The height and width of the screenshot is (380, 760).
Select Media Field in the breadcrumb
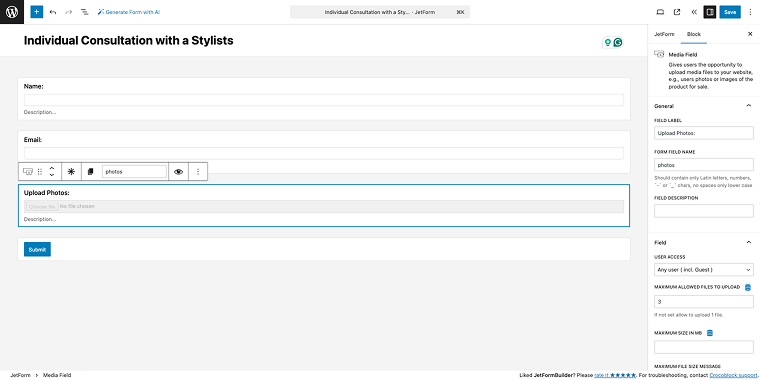[x=57, y=375]
